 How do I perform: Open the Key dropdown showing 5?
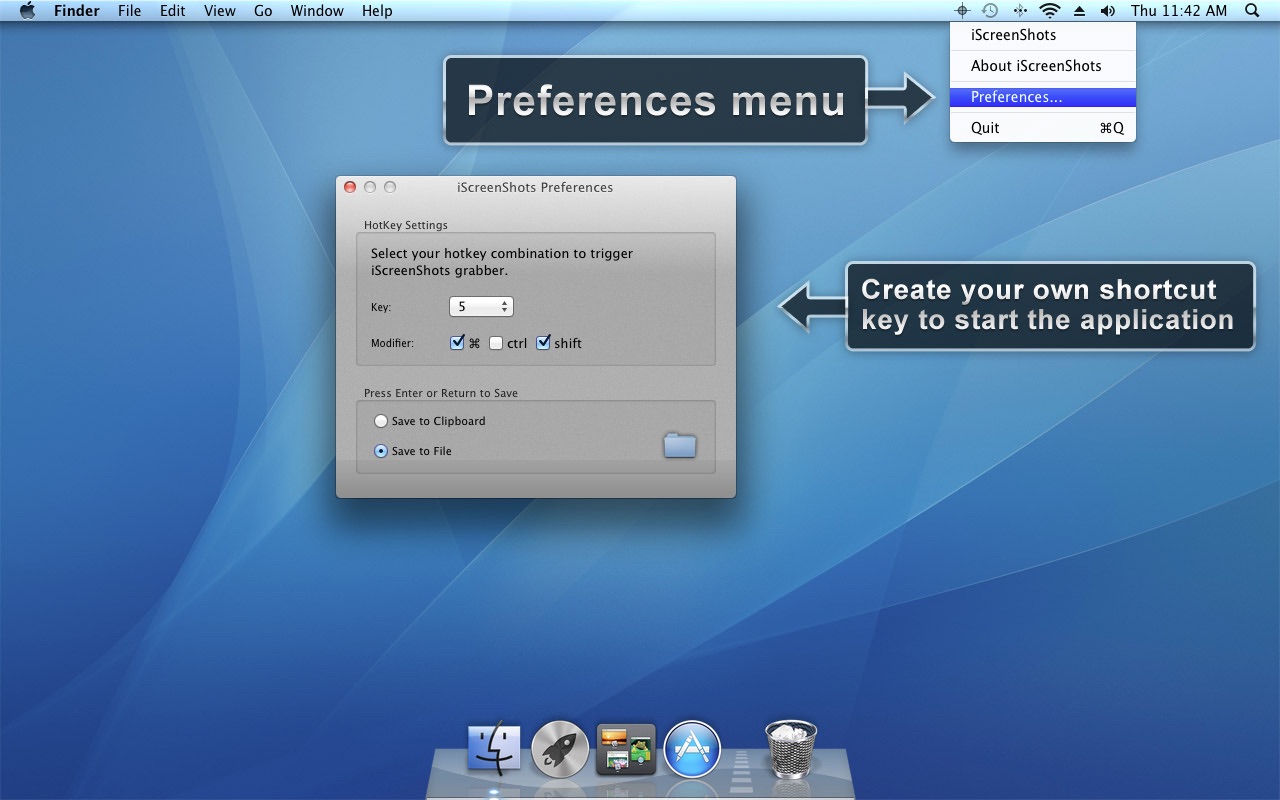[x=481, y=307]
